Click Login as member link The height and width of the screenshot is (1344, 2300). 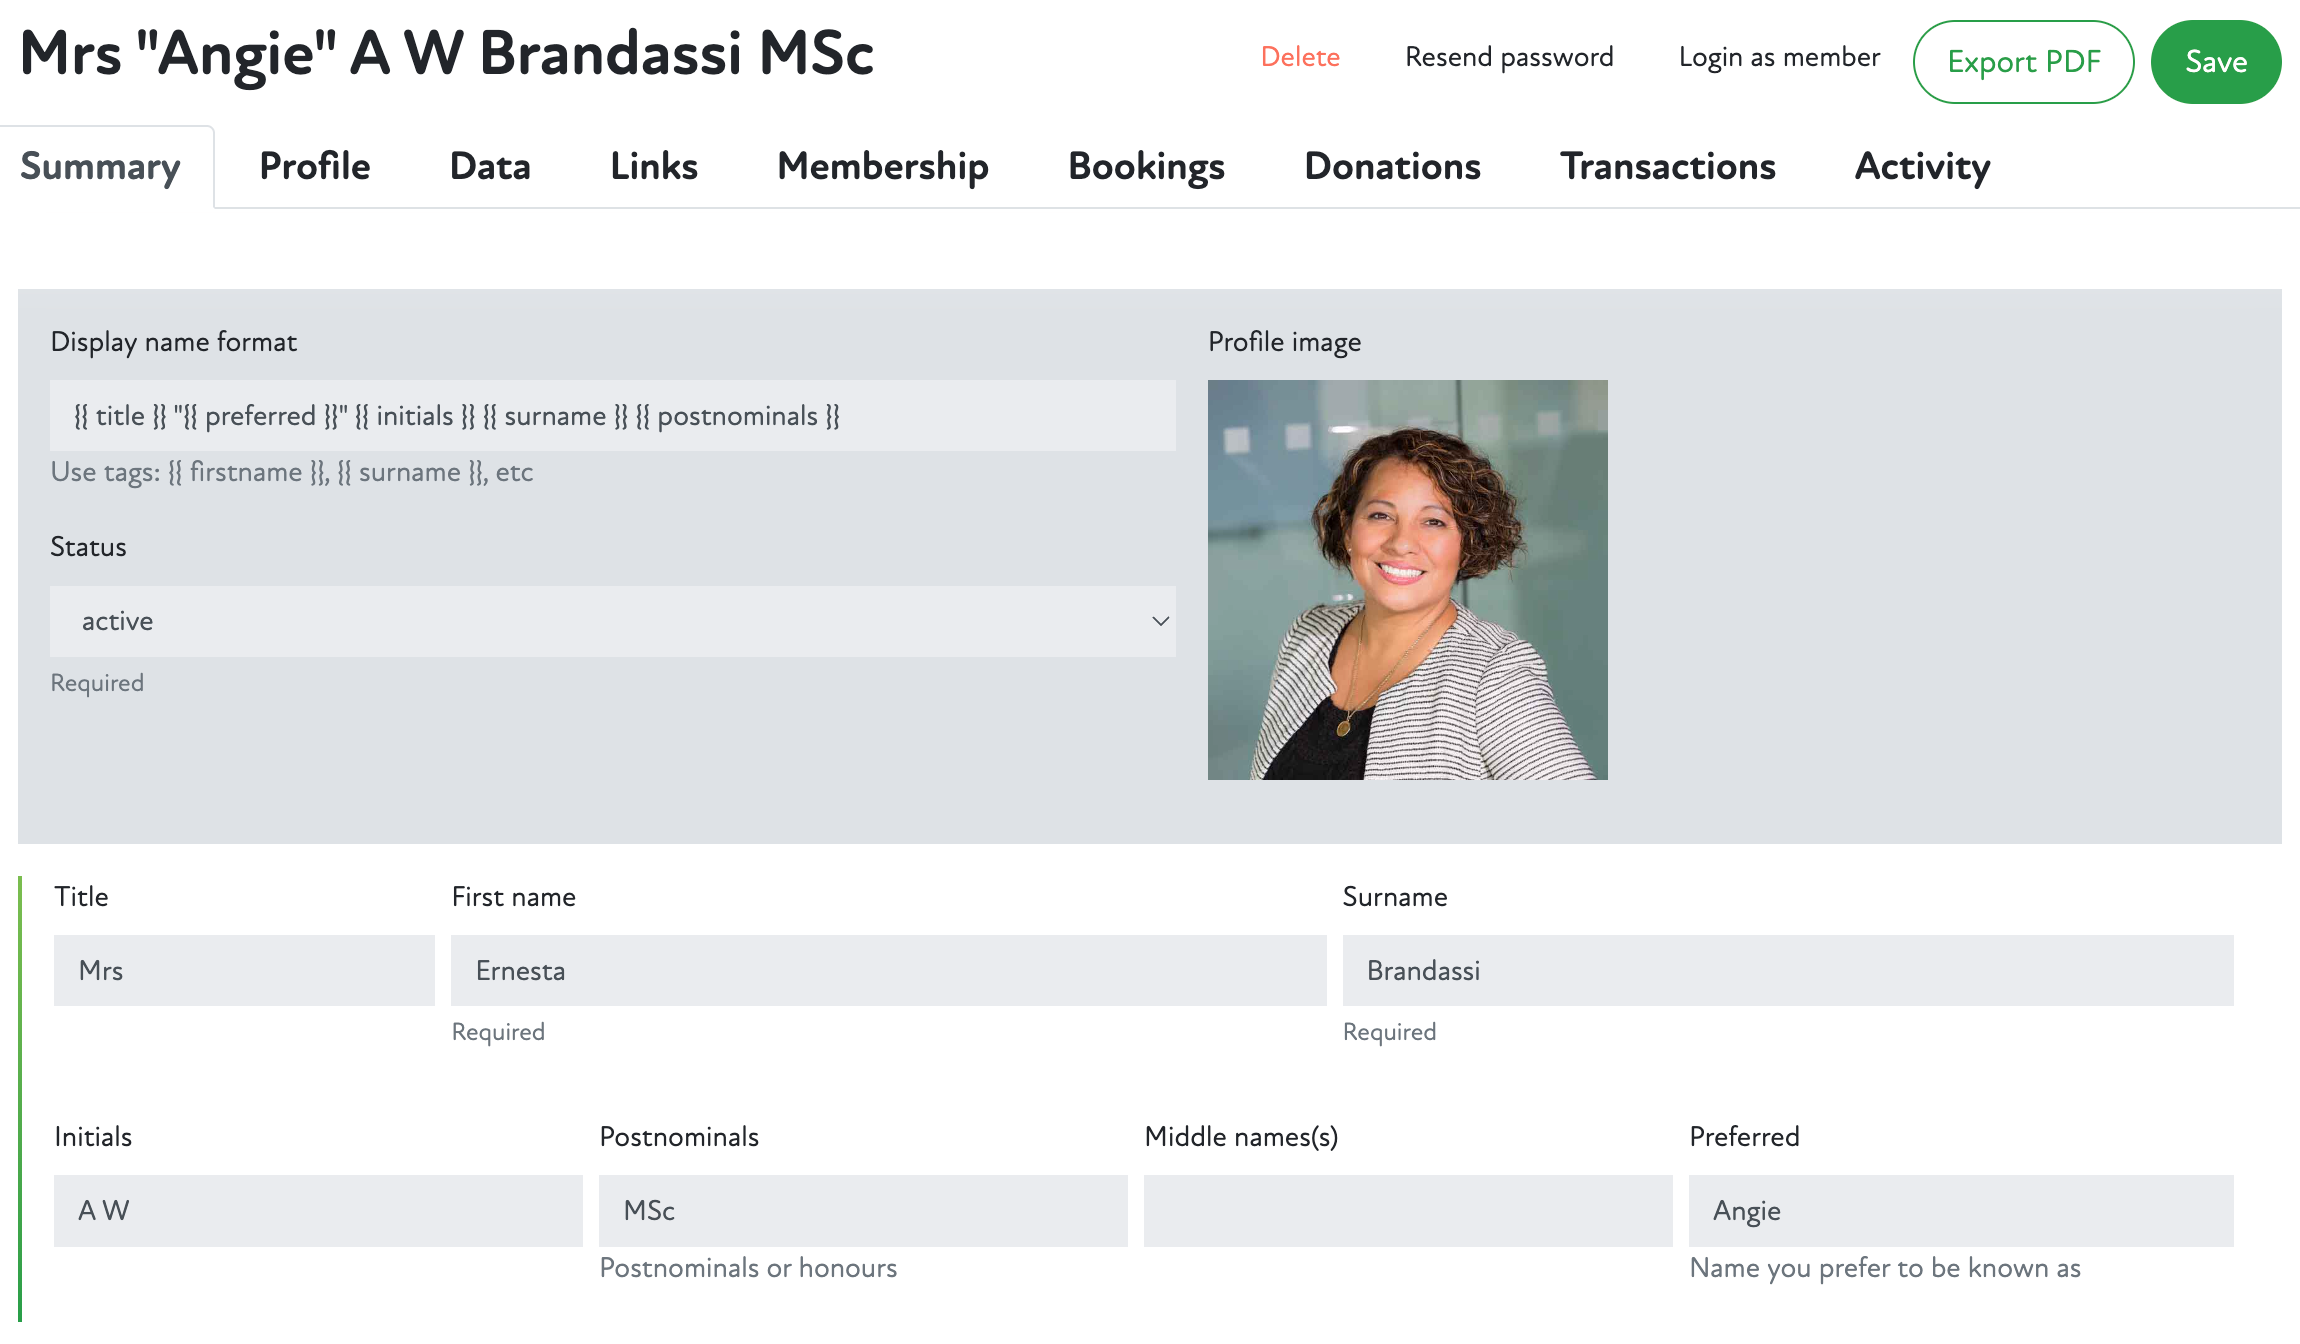(x=1779, y=57)
